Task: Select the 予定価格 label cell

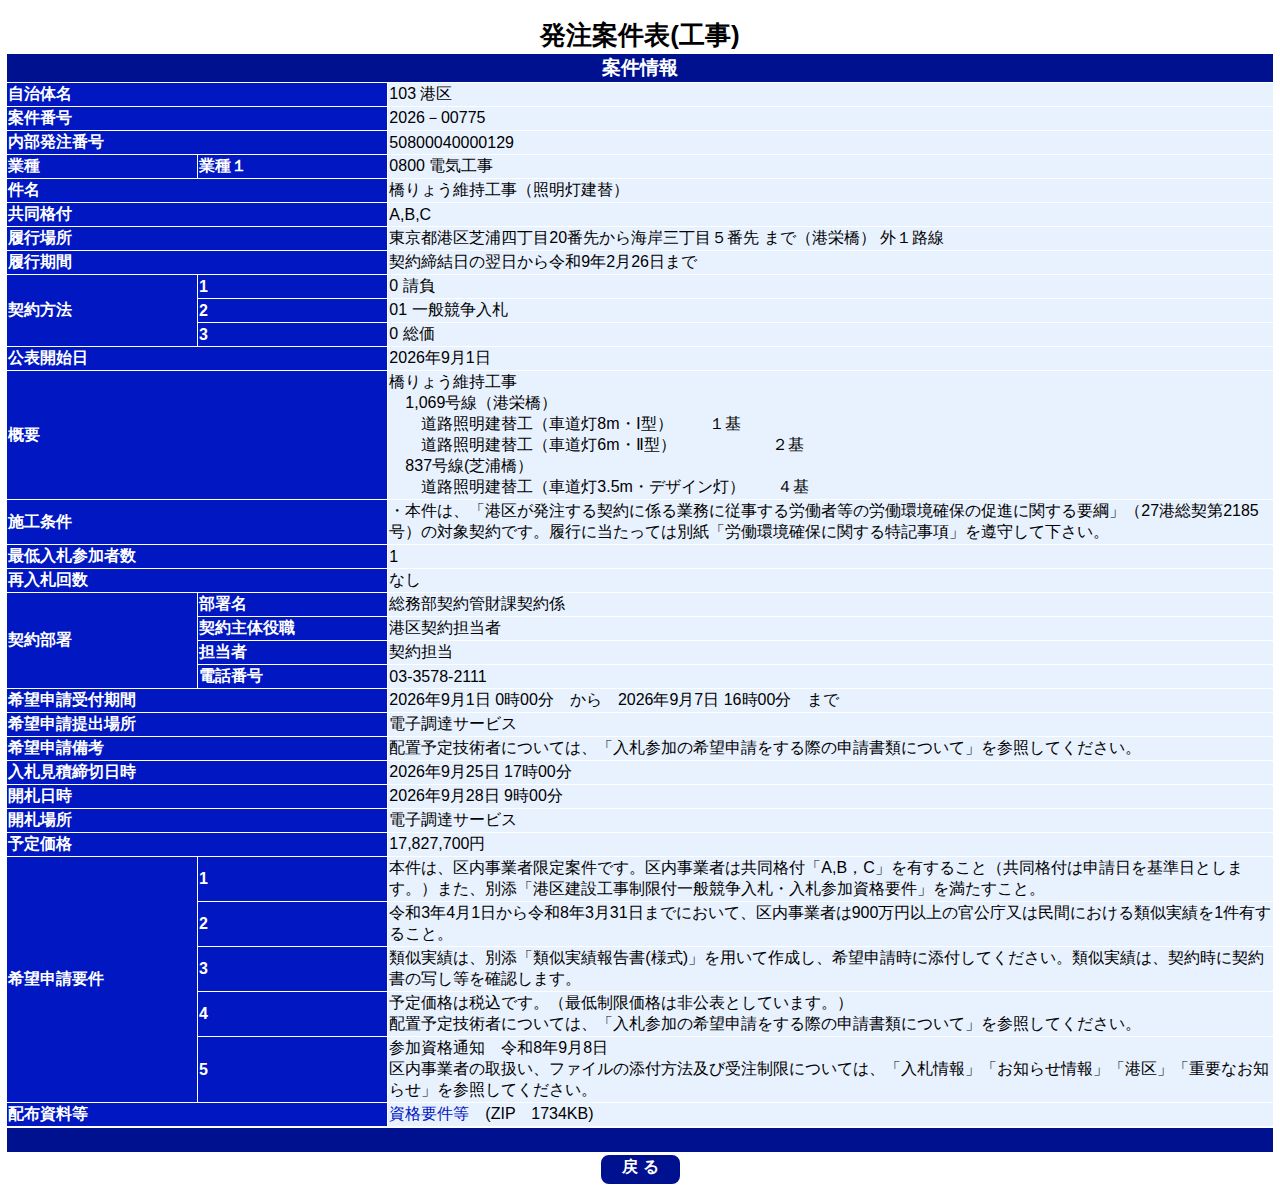Action: 196,844
